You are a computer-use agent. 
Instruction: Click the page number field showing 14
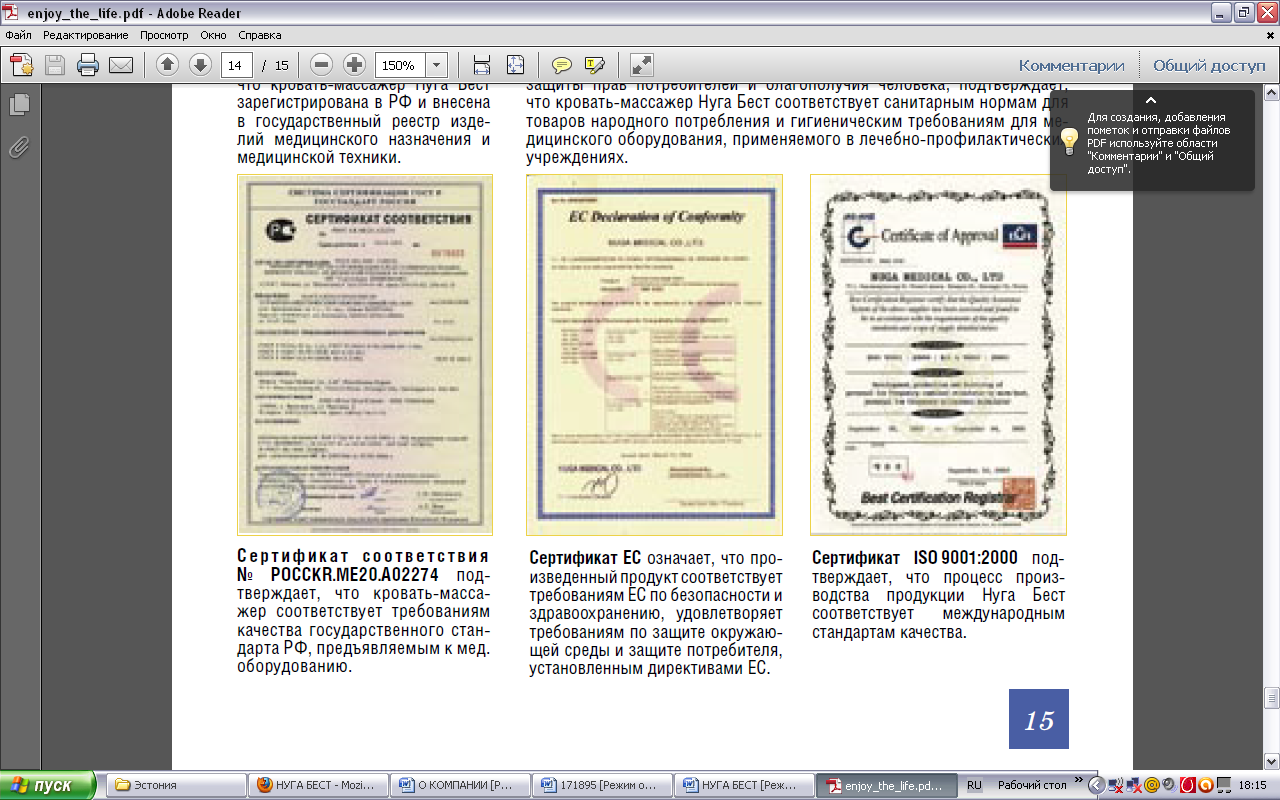236,66
